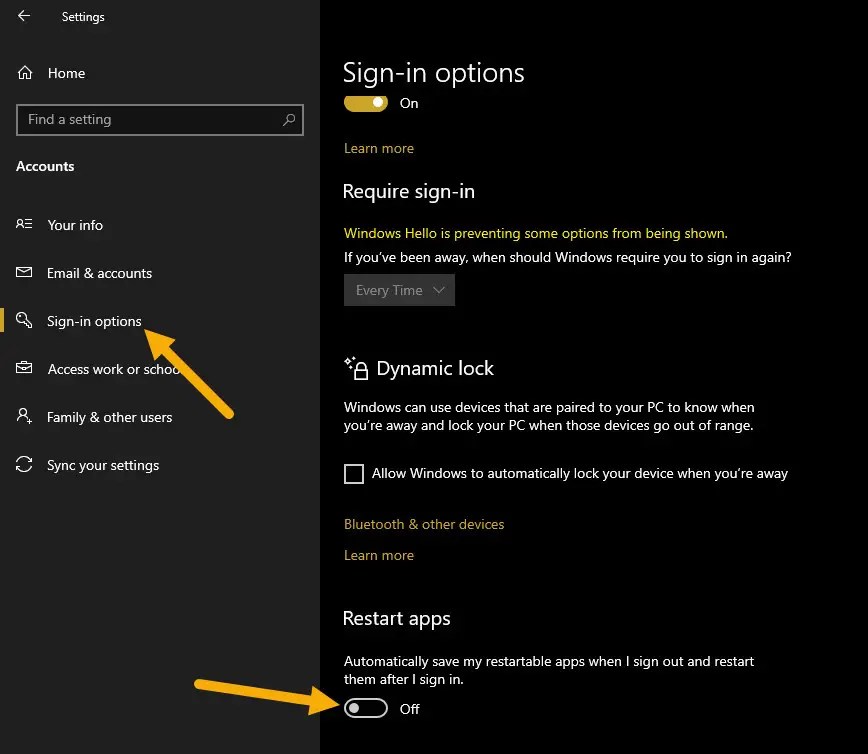Click the Your info person-card icon
Viewport: 868px width, 754px height.
(x=24, y=224)
